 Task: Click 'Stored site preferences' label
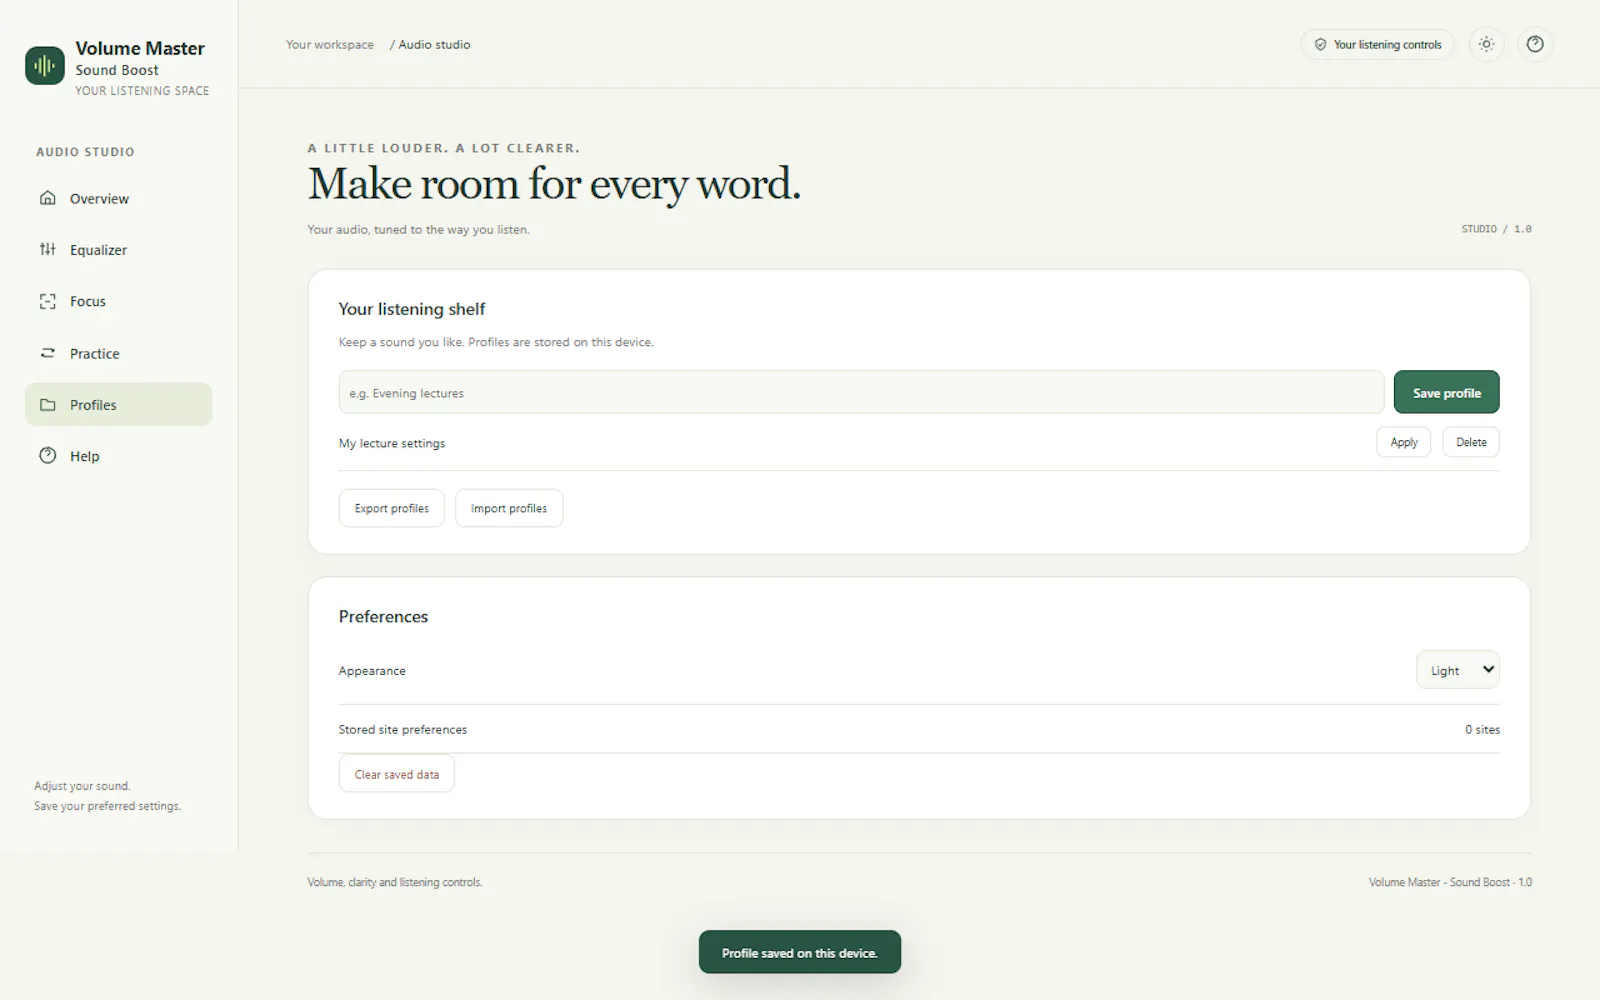(x=403, y=730)
